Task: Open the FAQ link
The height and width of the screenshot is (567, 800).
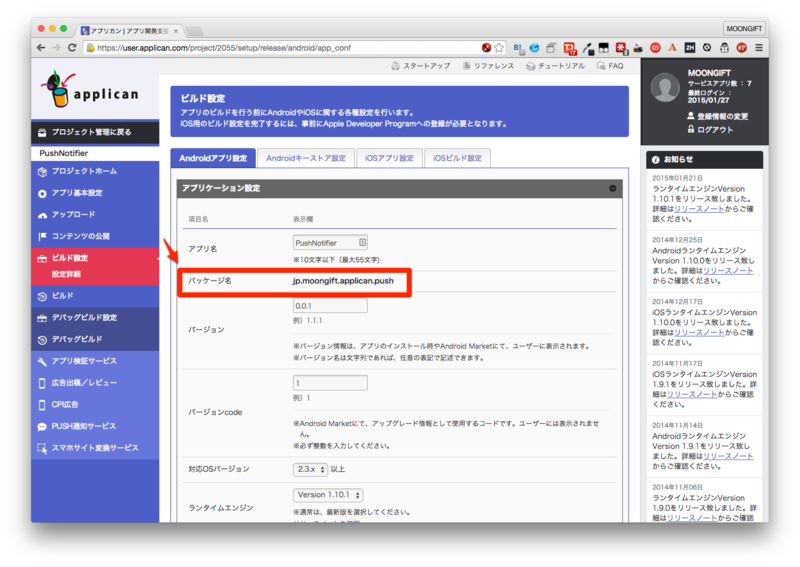Action: click(x=610, y=66)
